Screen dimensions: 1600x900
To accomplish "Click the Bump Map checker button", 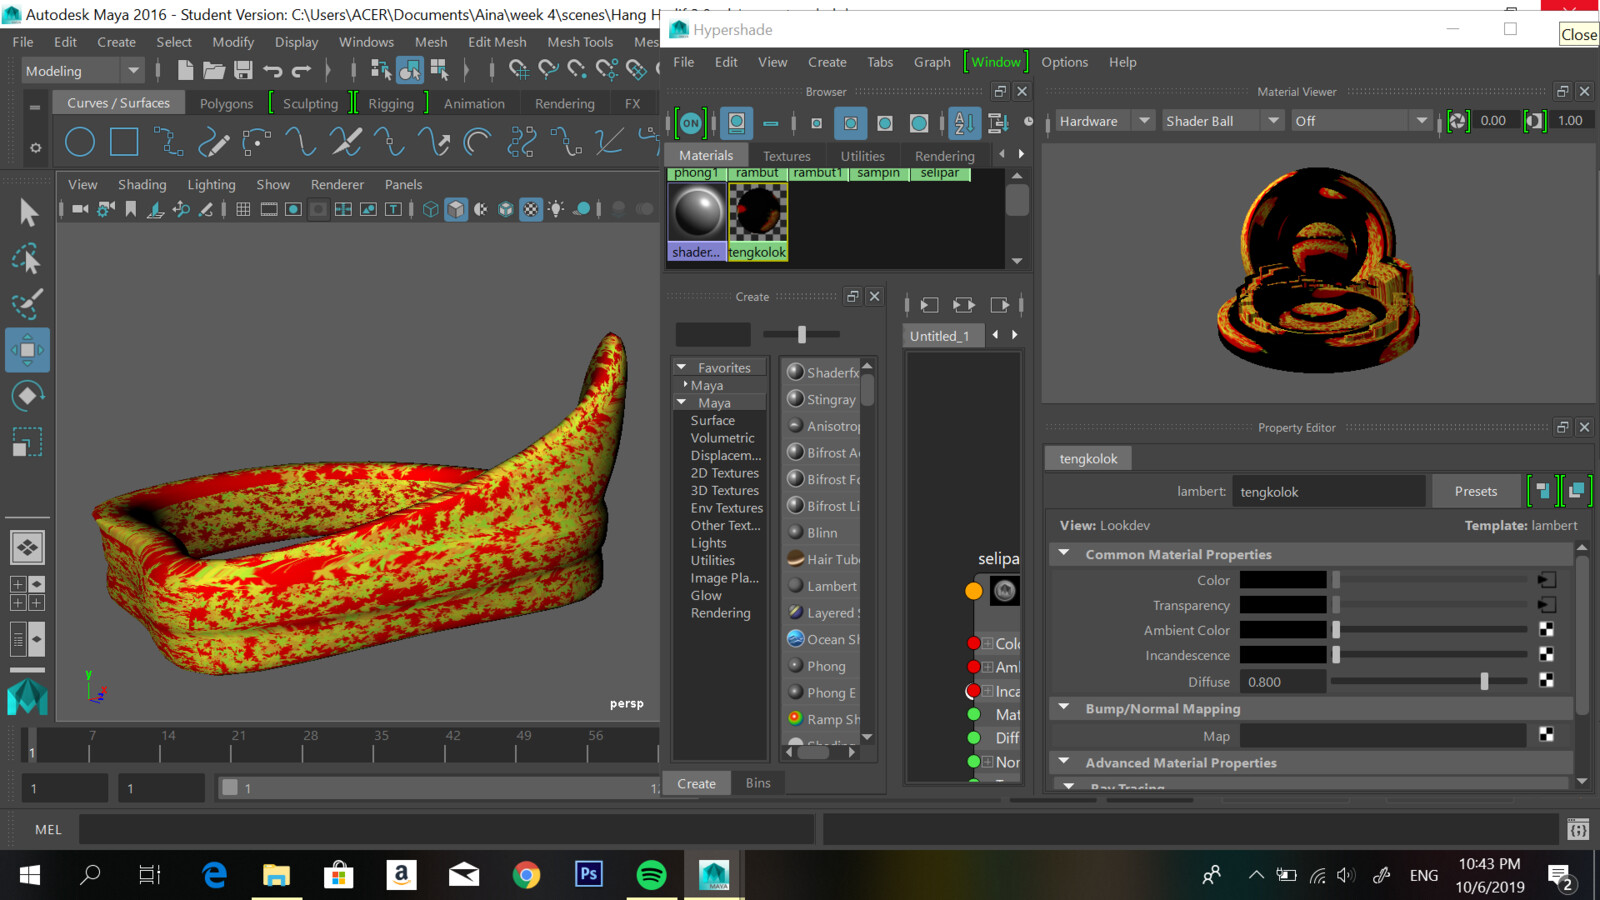I will [x=1546, y=735].
